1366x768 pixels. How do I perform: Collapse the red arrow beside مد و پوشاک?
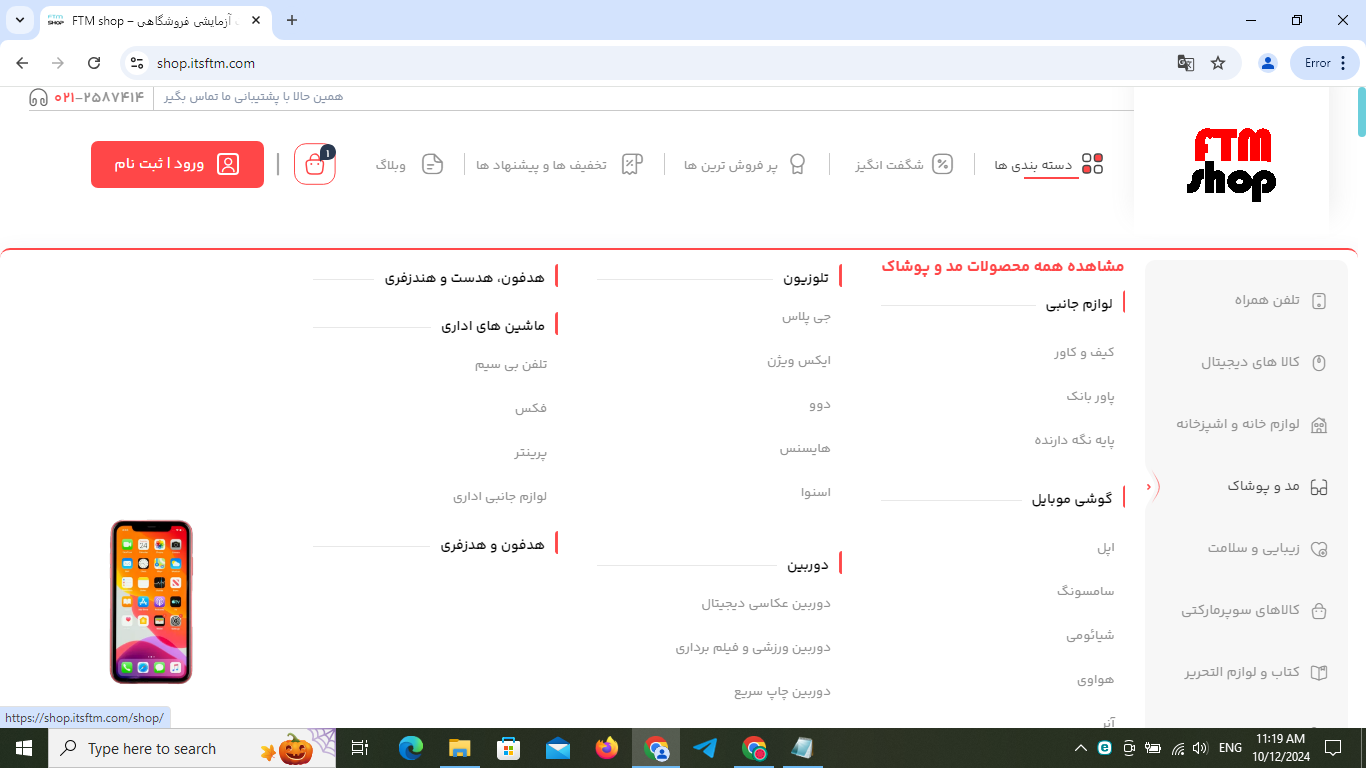(x=1149, y=487)
